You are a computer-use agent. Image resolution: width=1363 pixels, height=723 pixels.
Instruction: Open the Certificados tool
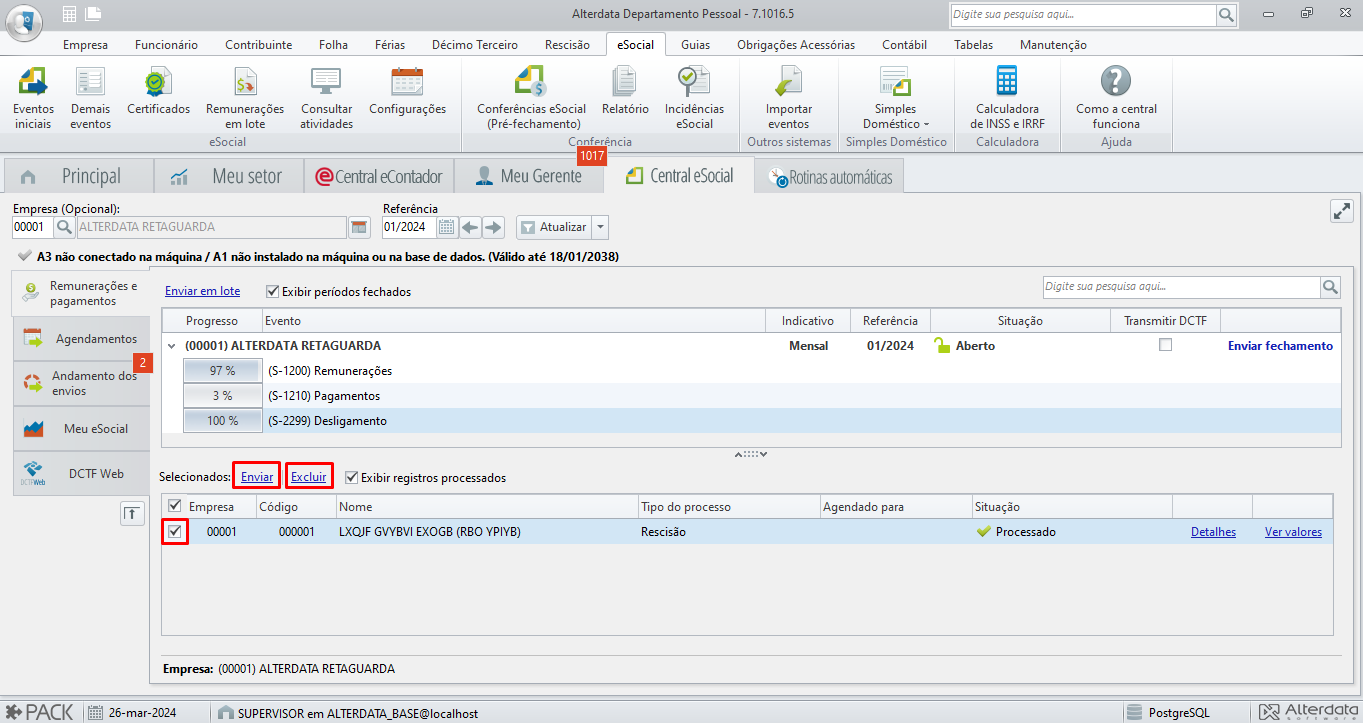point(158,90)
